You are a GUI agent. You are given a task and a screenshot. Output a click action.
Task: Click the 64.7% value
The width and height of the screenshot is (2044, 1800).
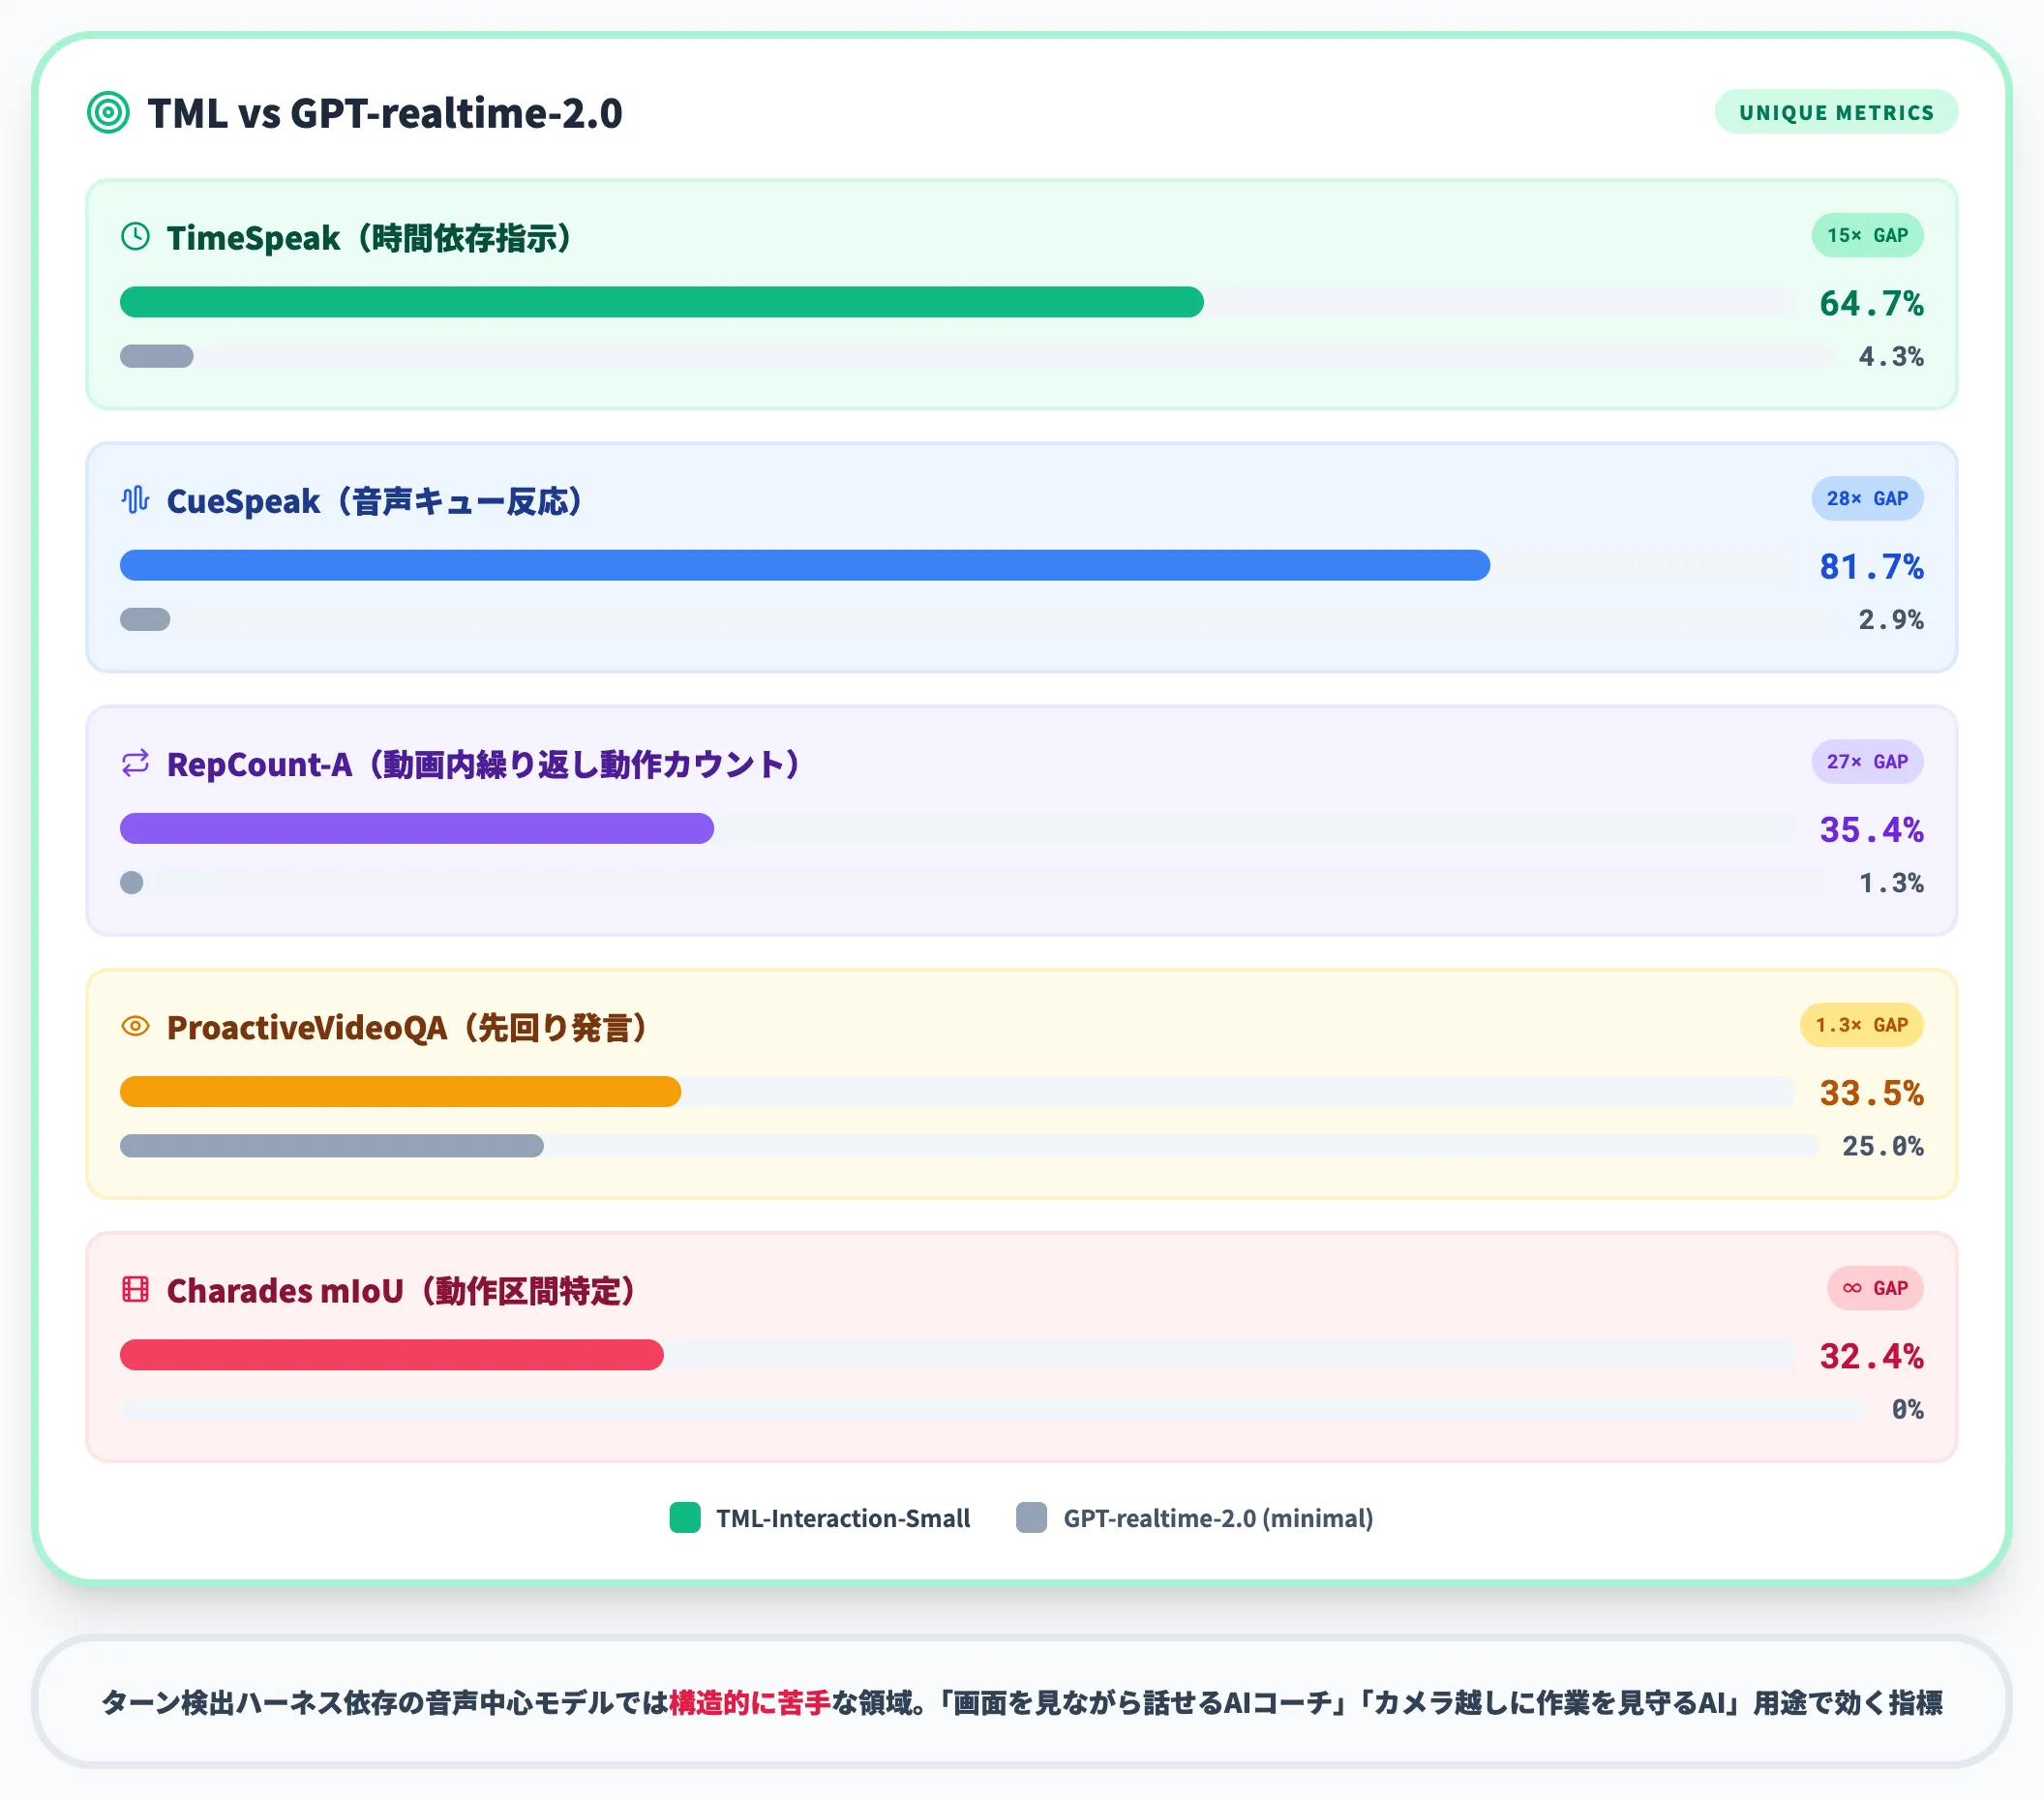[1871, 303]
